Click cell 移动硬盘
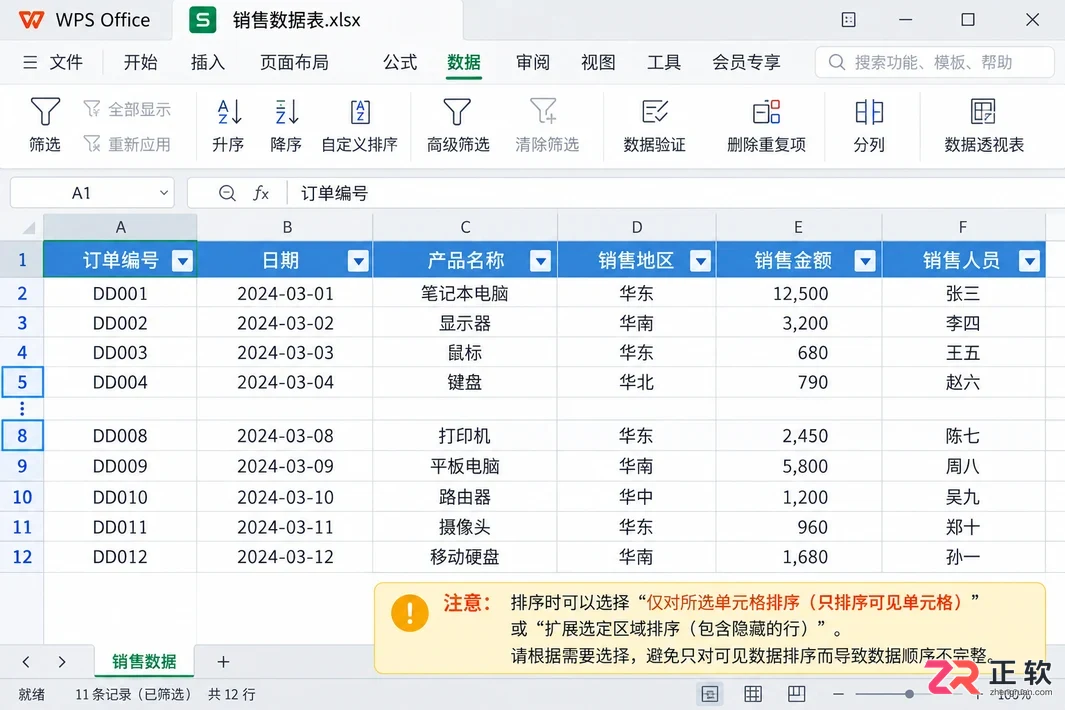Viewport: 1065px width, 710px height. 465,557
